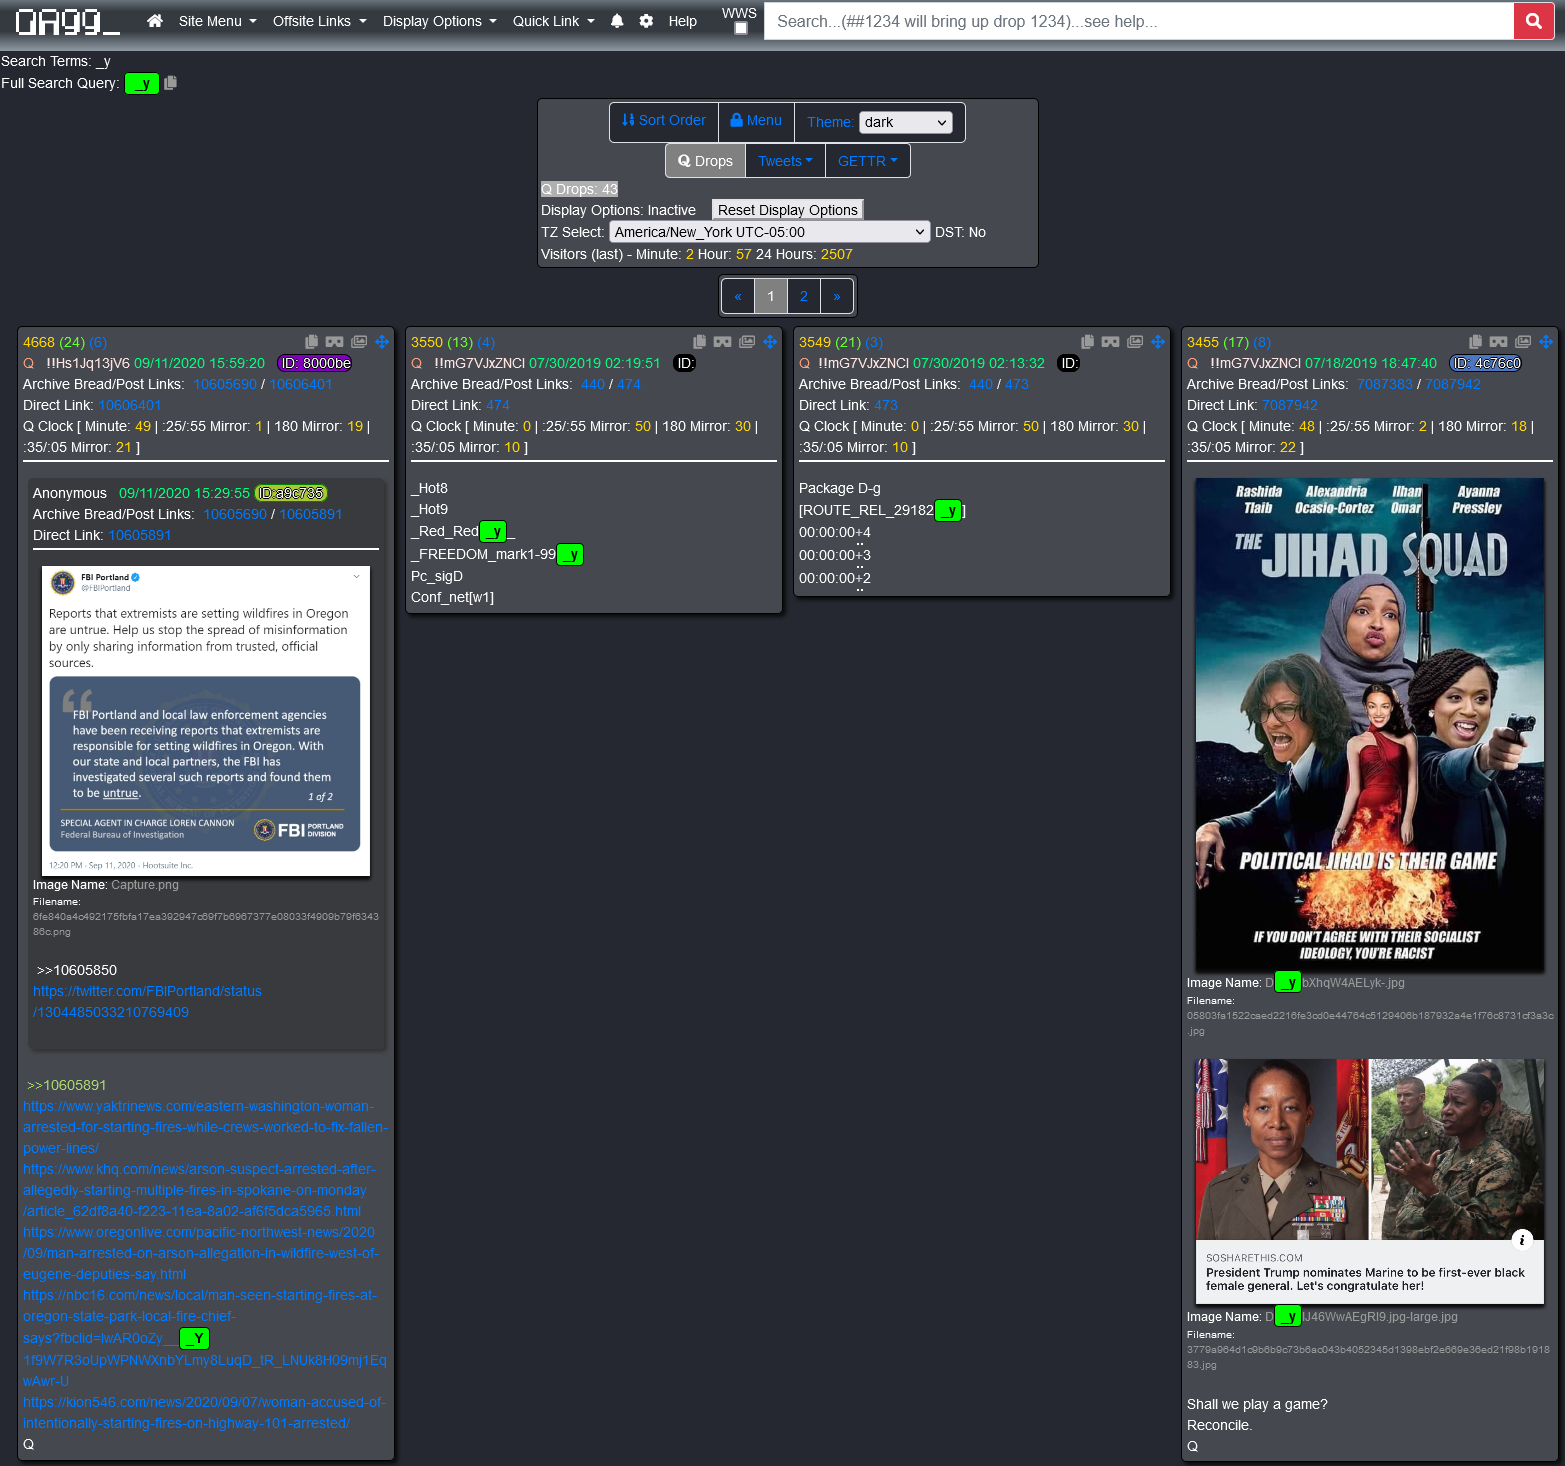Click the move arrows on drop 3455
The width and height of the screenshot is (1565, 1466).
pyautogui.click(x=1546, y=342)
